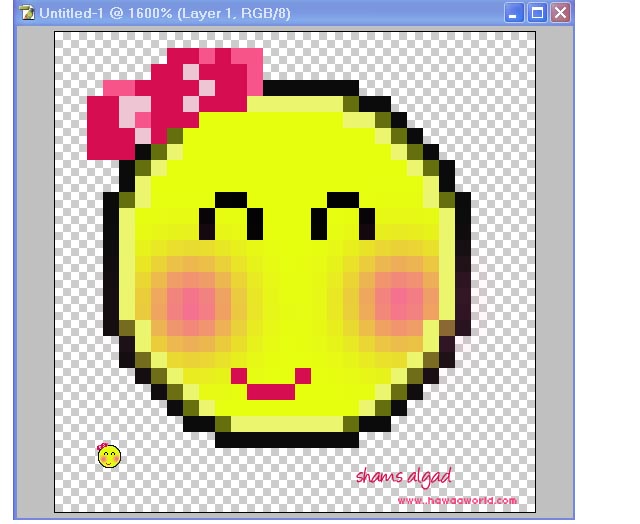Click the black outline at bottom of face
The width and height of the screenshot is (640, 524).
[287, 439]
